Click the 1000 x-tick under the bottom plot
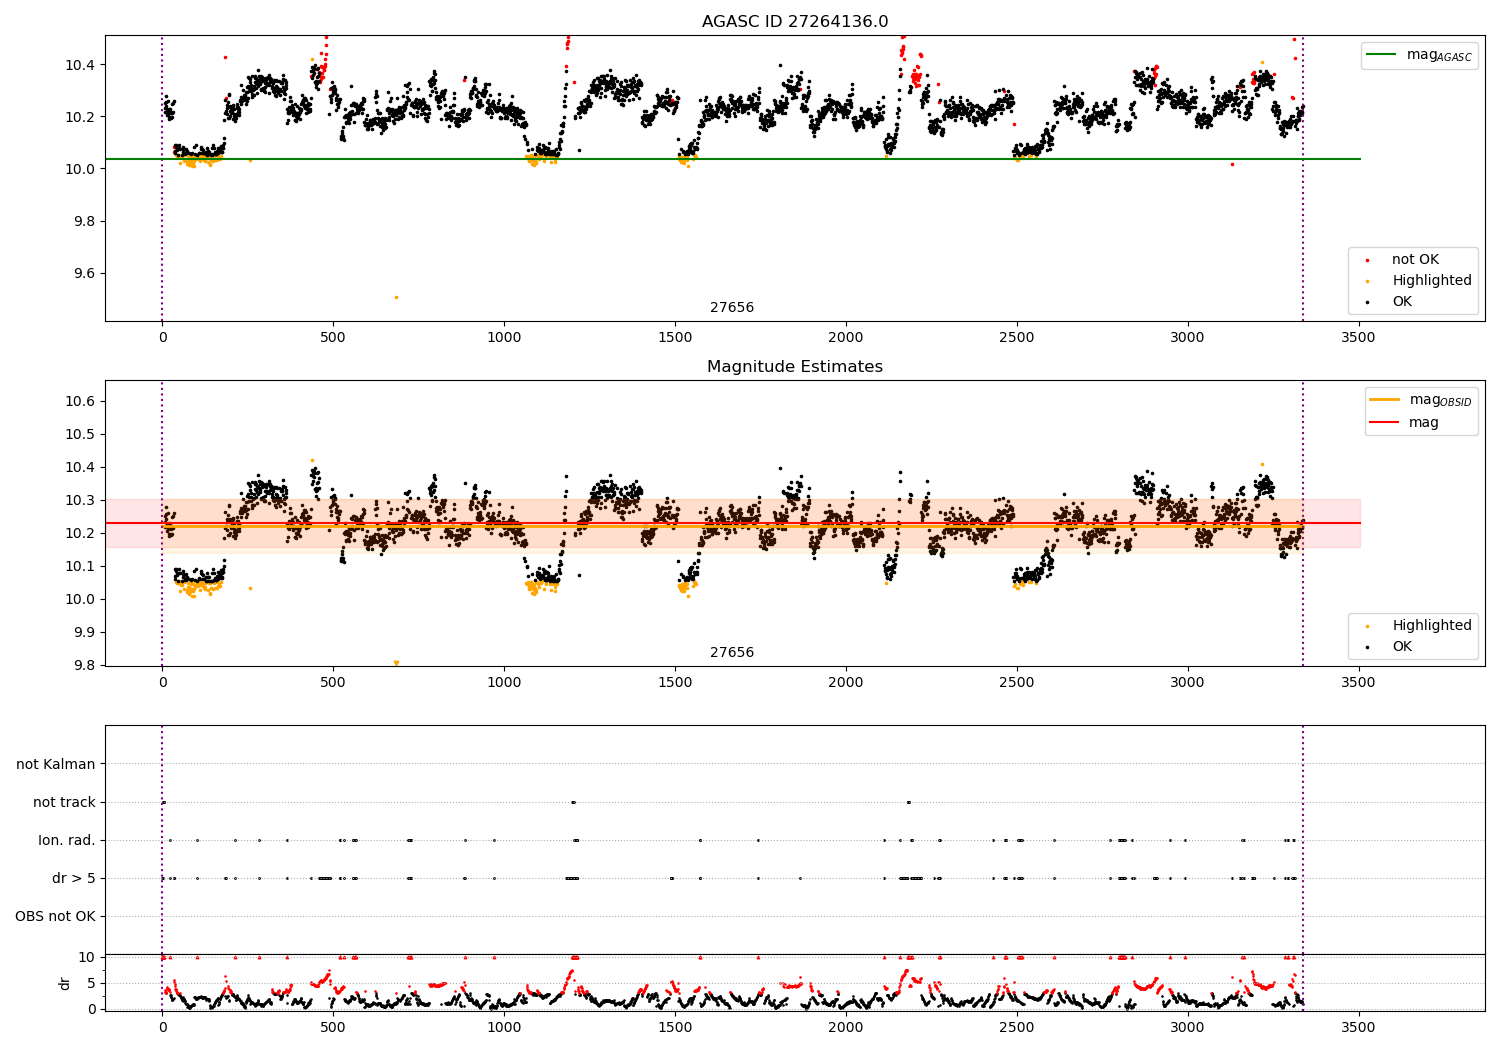The height and width of the screenshot is (1050, 1500). pyautogui.click(x=504, y=1027)
